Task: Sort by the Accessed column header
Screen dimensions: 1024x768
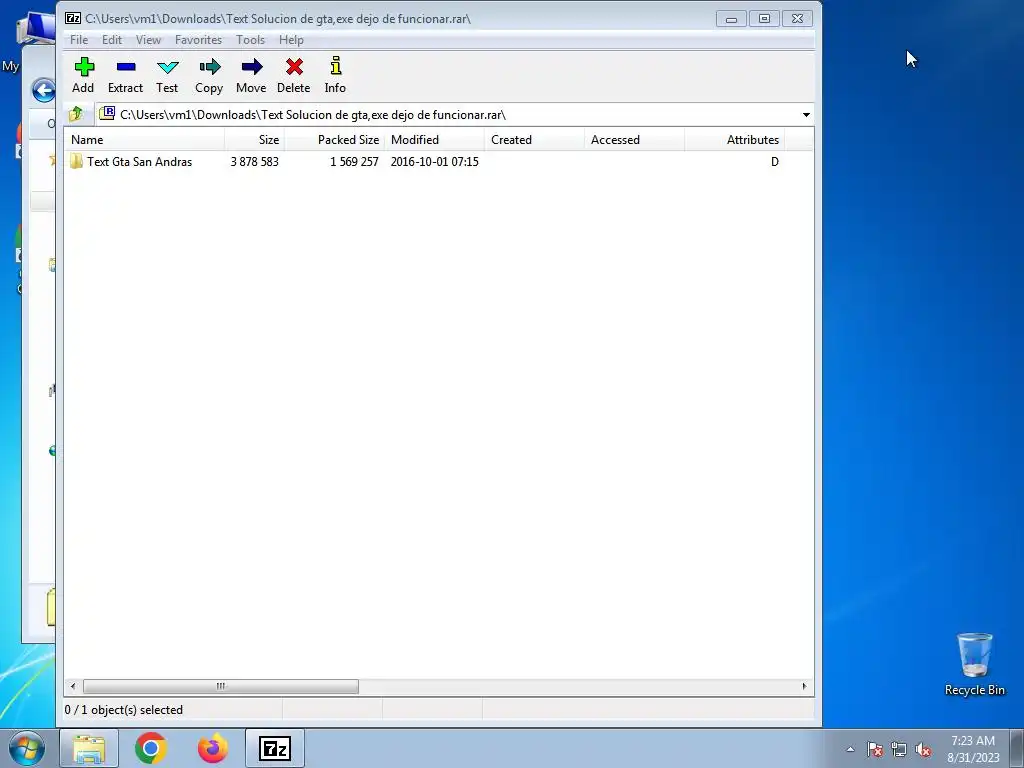Action: coord(634,140)
